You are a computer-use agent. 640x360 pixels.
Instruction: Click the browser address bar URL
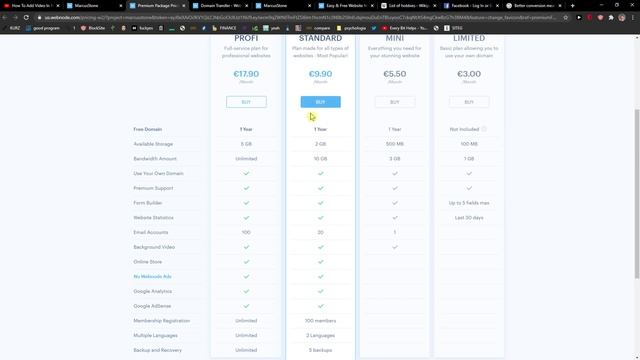click(300, 18)
